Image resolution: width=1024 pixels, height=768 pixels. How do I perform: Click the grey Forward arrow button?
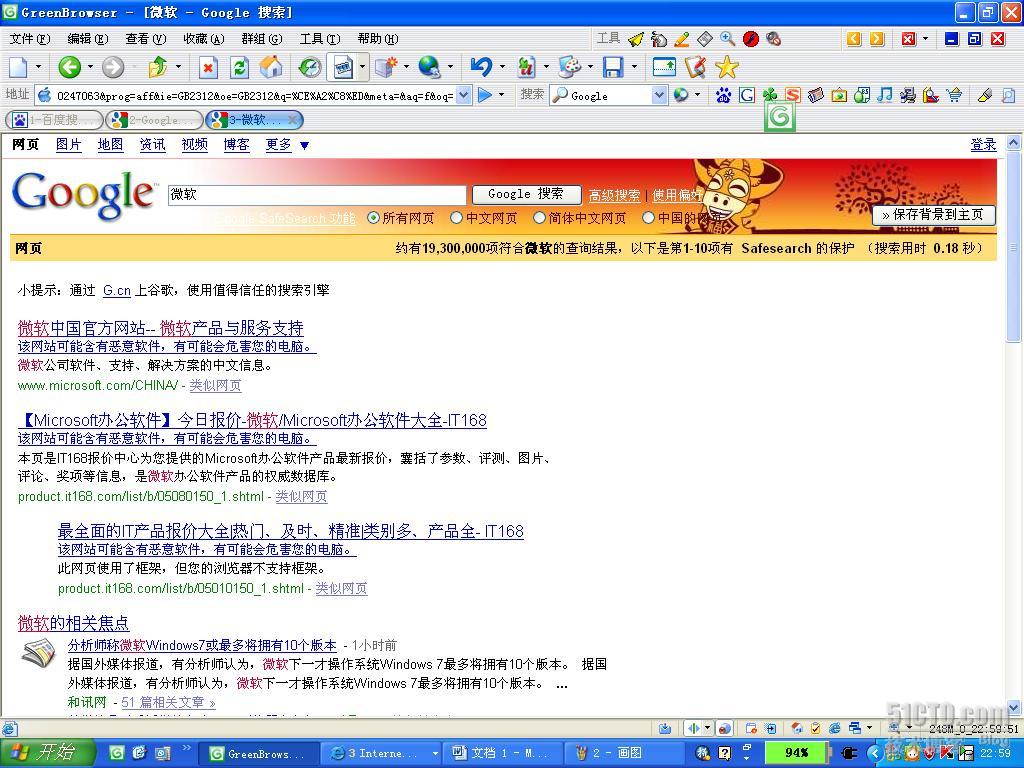(x=112, y=67)
